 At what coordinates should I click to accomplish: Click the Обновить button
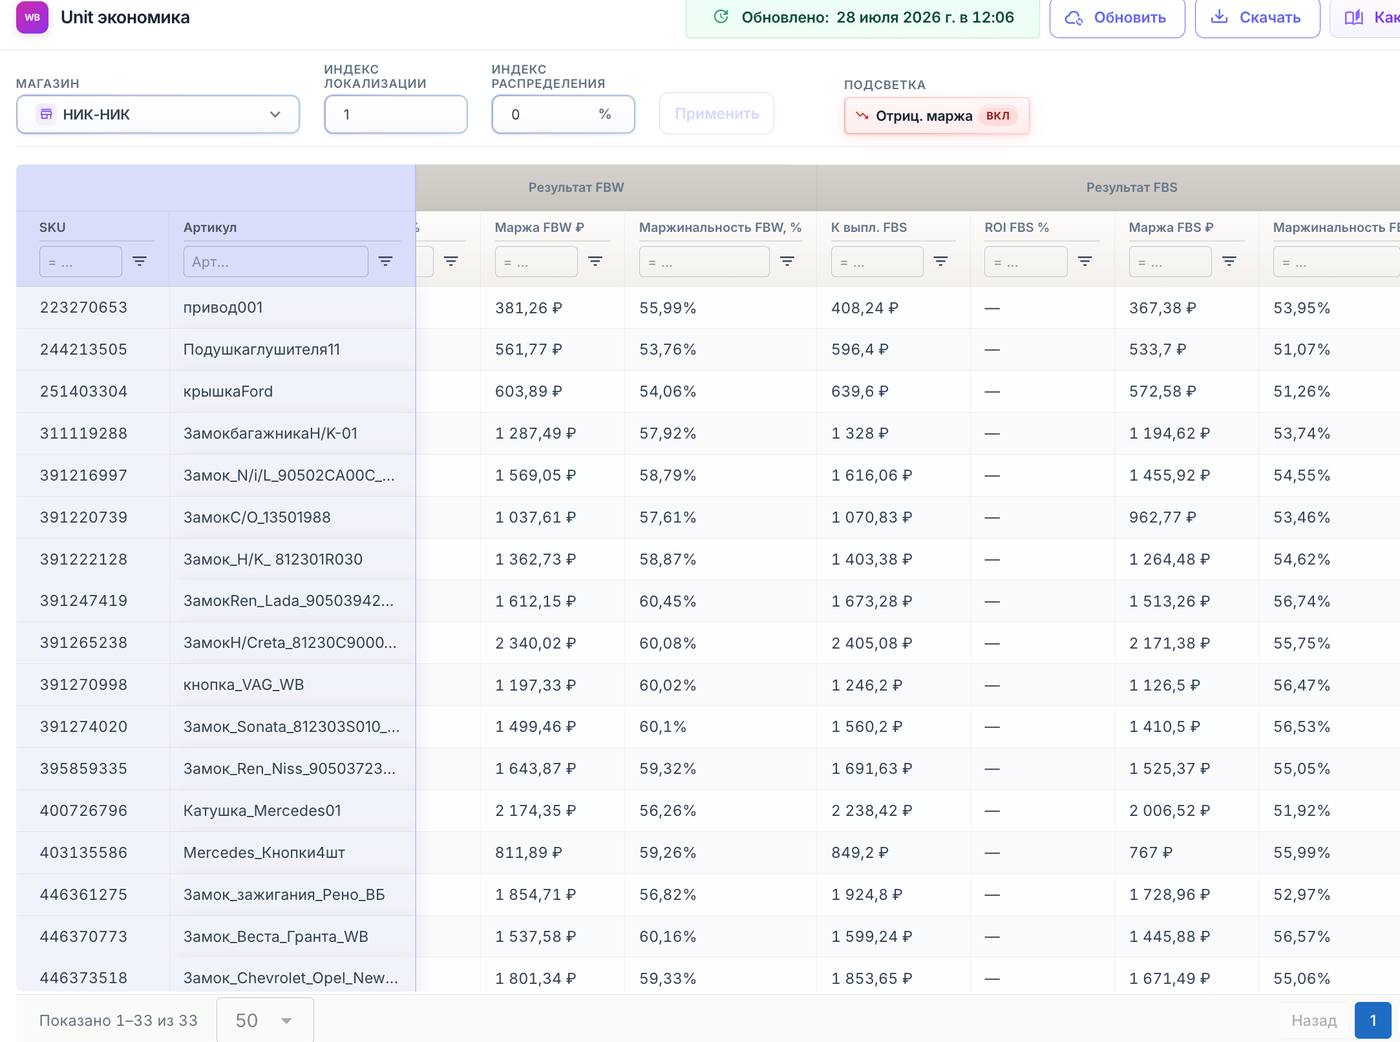tap(1117, 17)
